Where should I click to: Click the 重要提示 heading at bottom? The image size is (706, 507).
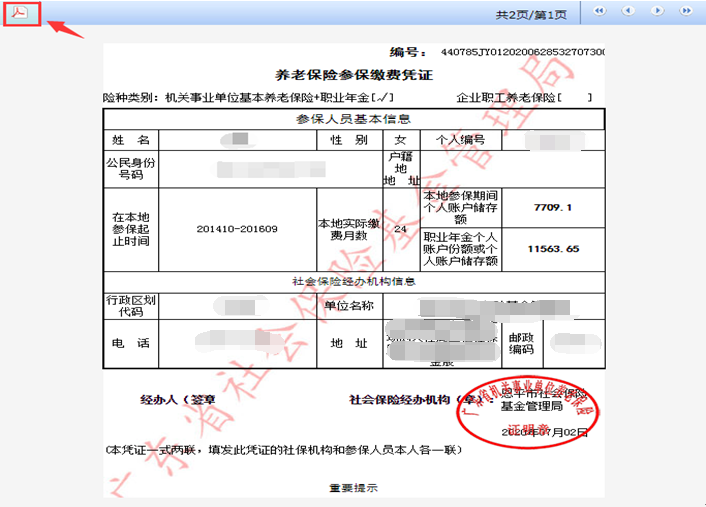[x=353, y=489]
